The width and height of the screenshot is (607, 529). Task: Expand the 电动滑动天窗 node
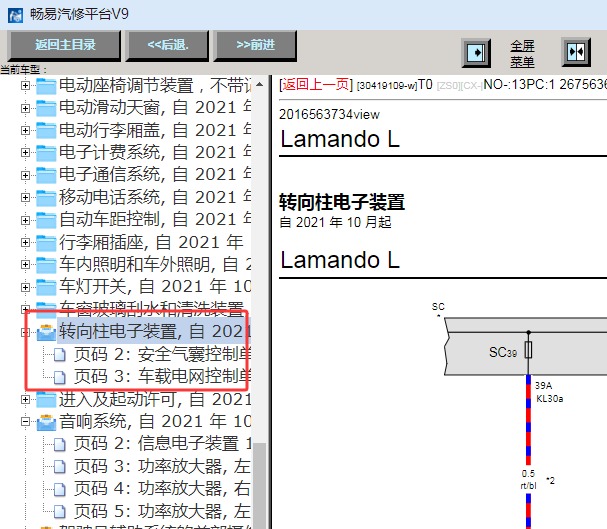click(25, 108)
